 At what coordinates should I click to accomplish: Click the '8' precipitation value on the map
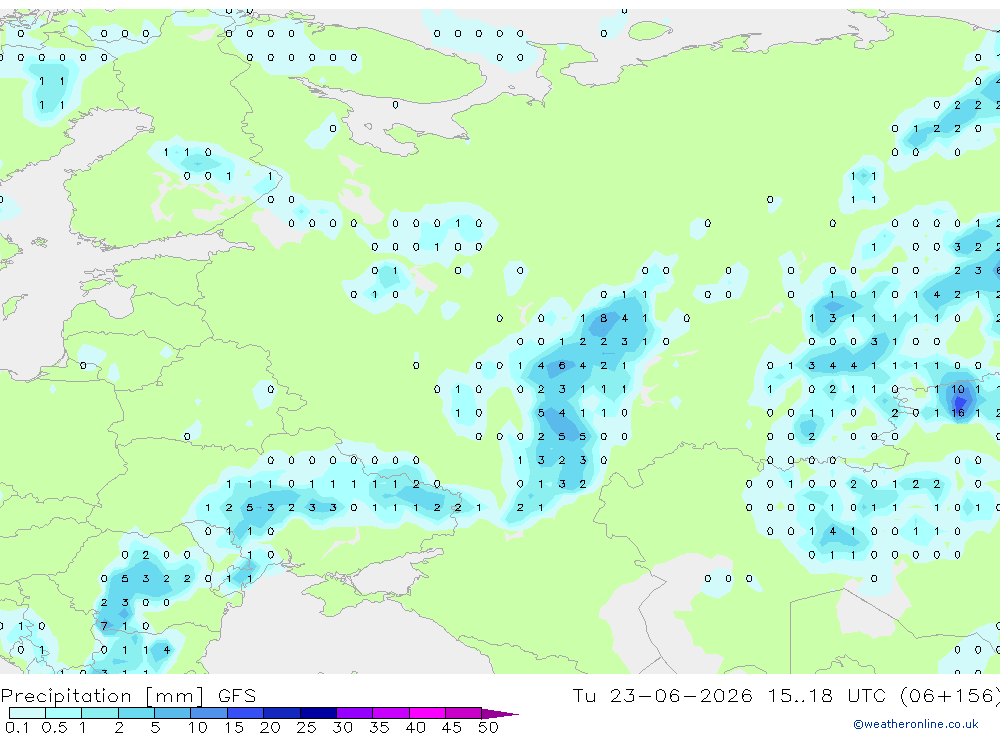point(603,318)
